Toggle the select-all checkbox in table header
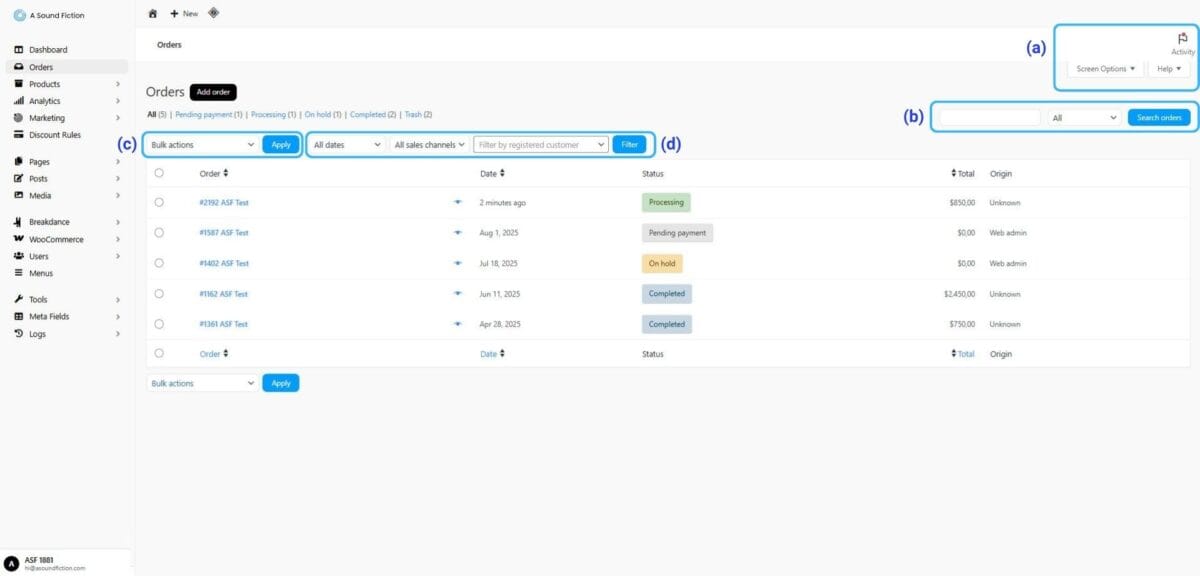 (x=159, y=173)
